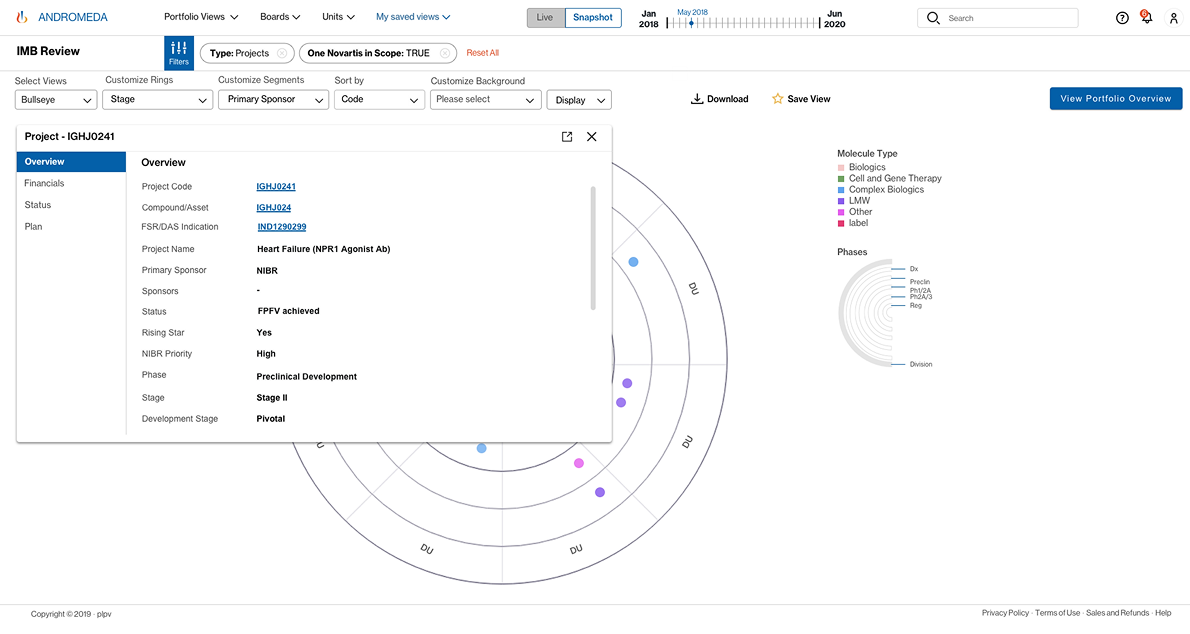Viewport: 1190px width, 634px height.
Task: Click the May 2018 timeline marker
Action: (x=691, y=23)
